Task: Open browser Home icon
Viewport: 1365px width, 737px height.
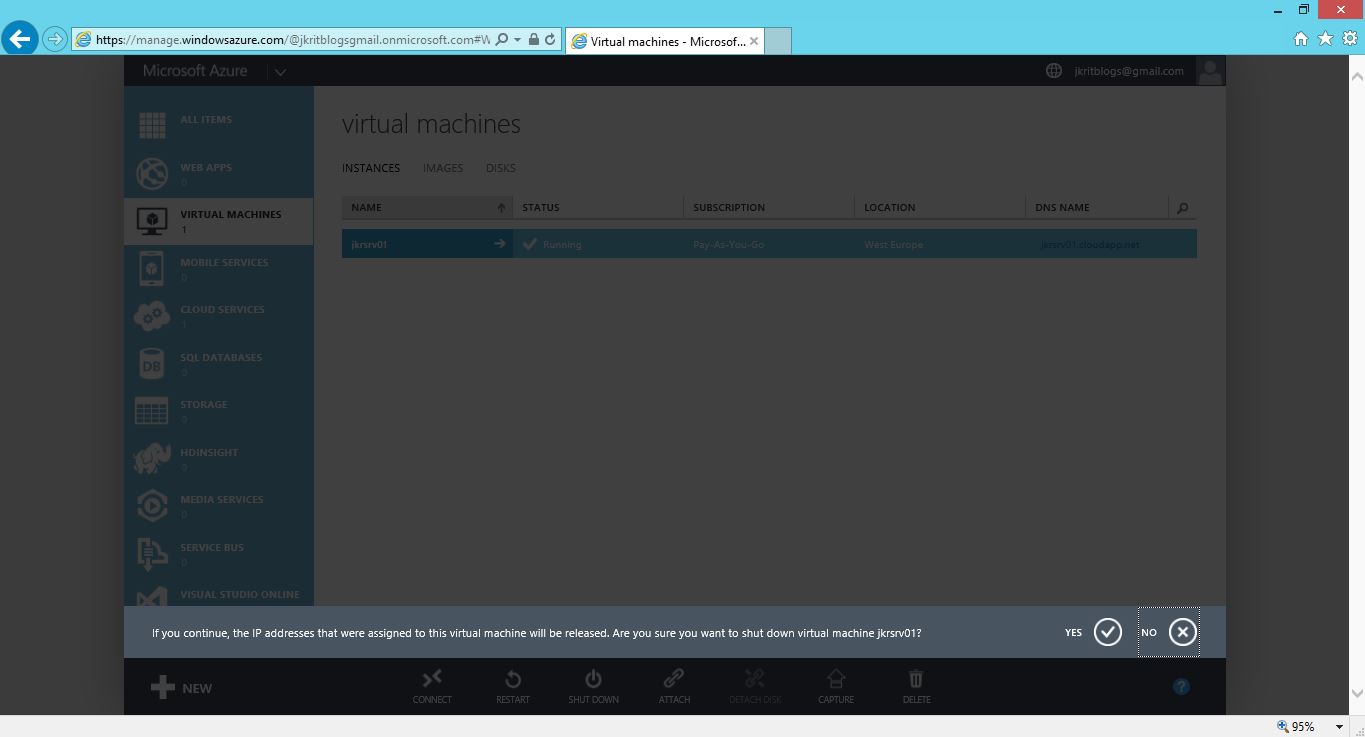Action: pyautogui.click(x=1300, y=39)
